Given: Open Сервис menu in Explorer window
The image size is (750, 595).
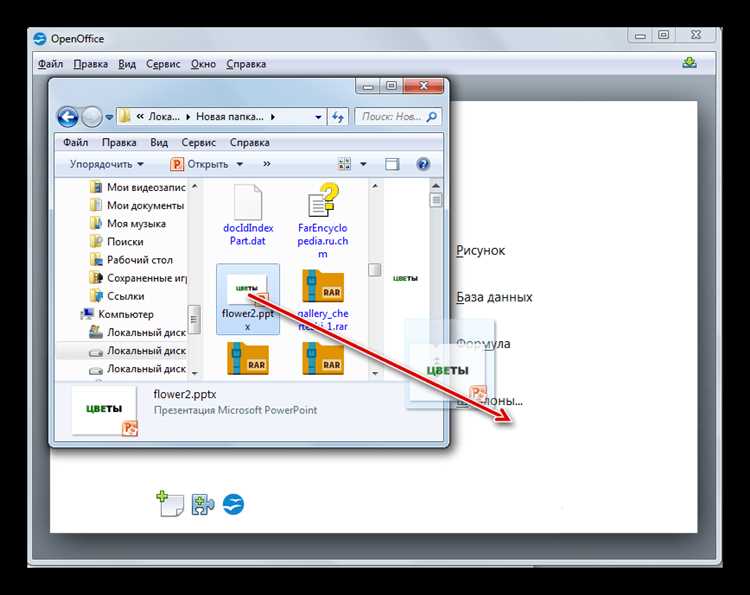Looking at the screenshot, I should pyautogui.click(x=199, y=143).
